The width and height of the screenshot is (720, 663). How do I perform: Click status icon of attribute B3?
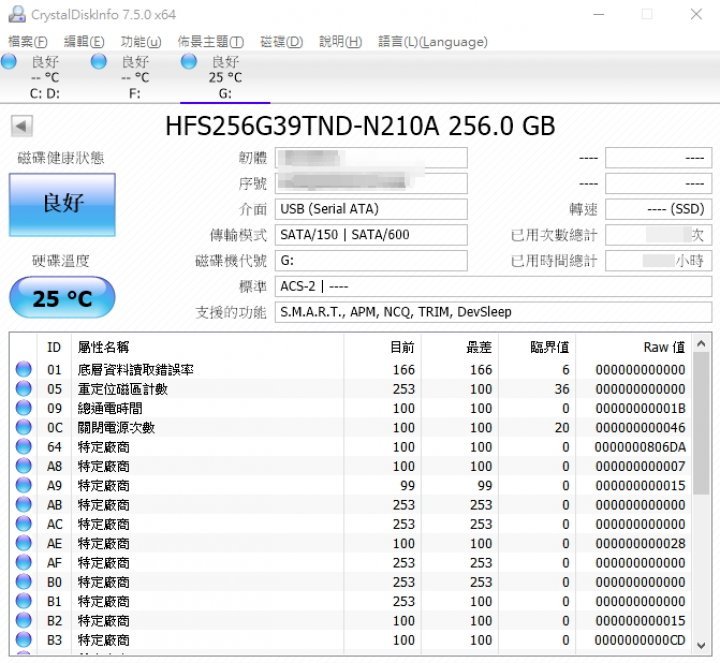click(23, 640)
